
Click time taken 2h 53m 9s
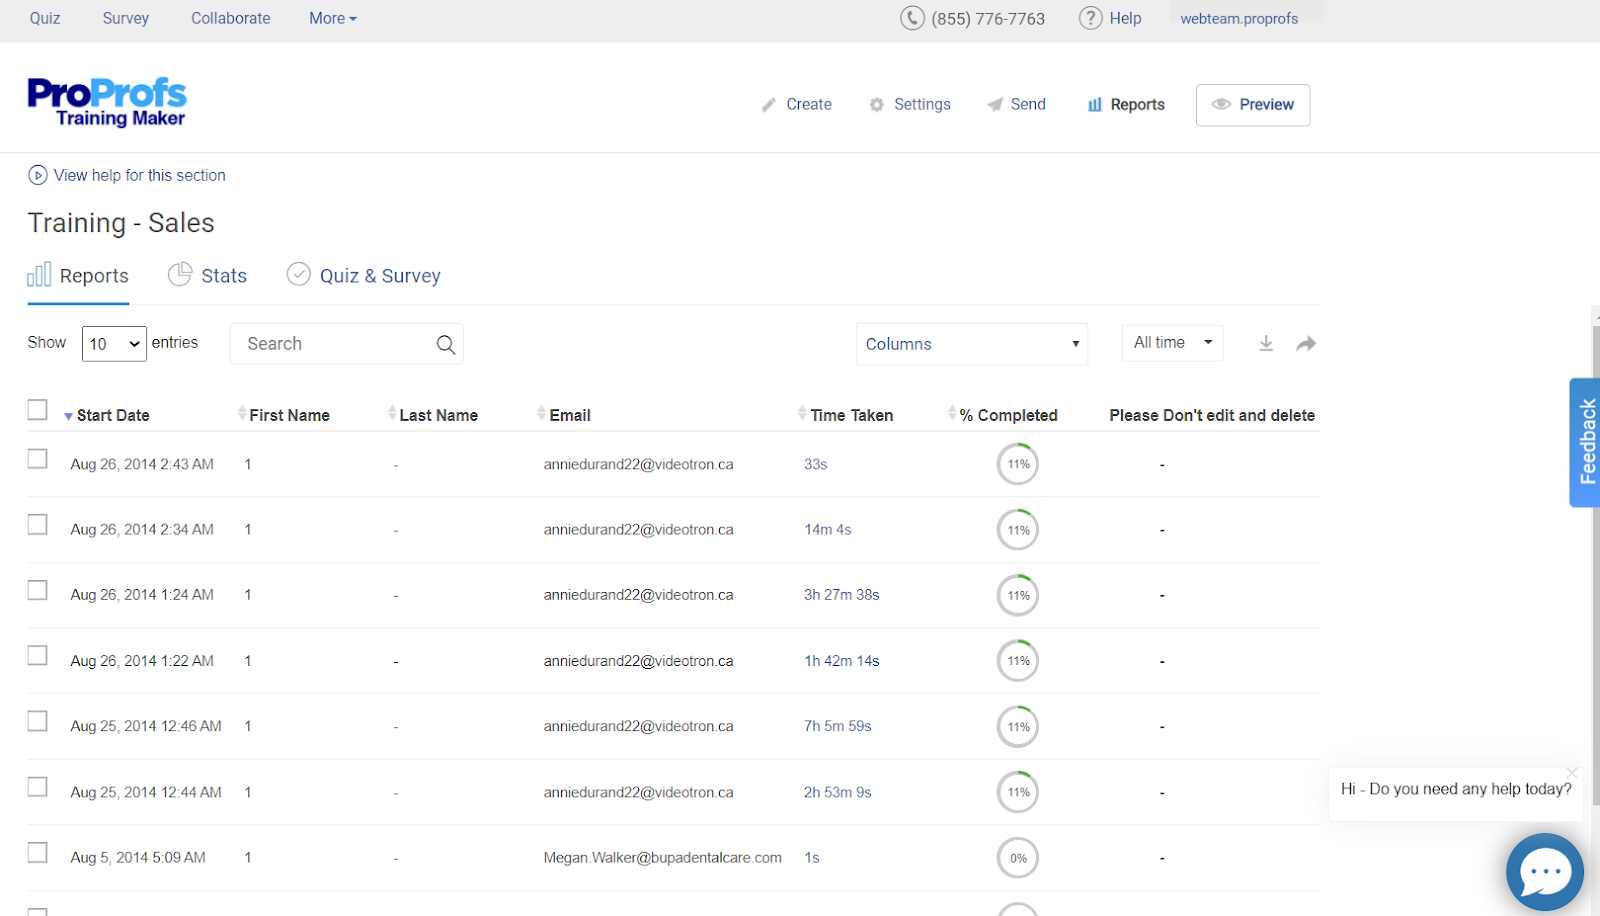click(x=837, y=792)
